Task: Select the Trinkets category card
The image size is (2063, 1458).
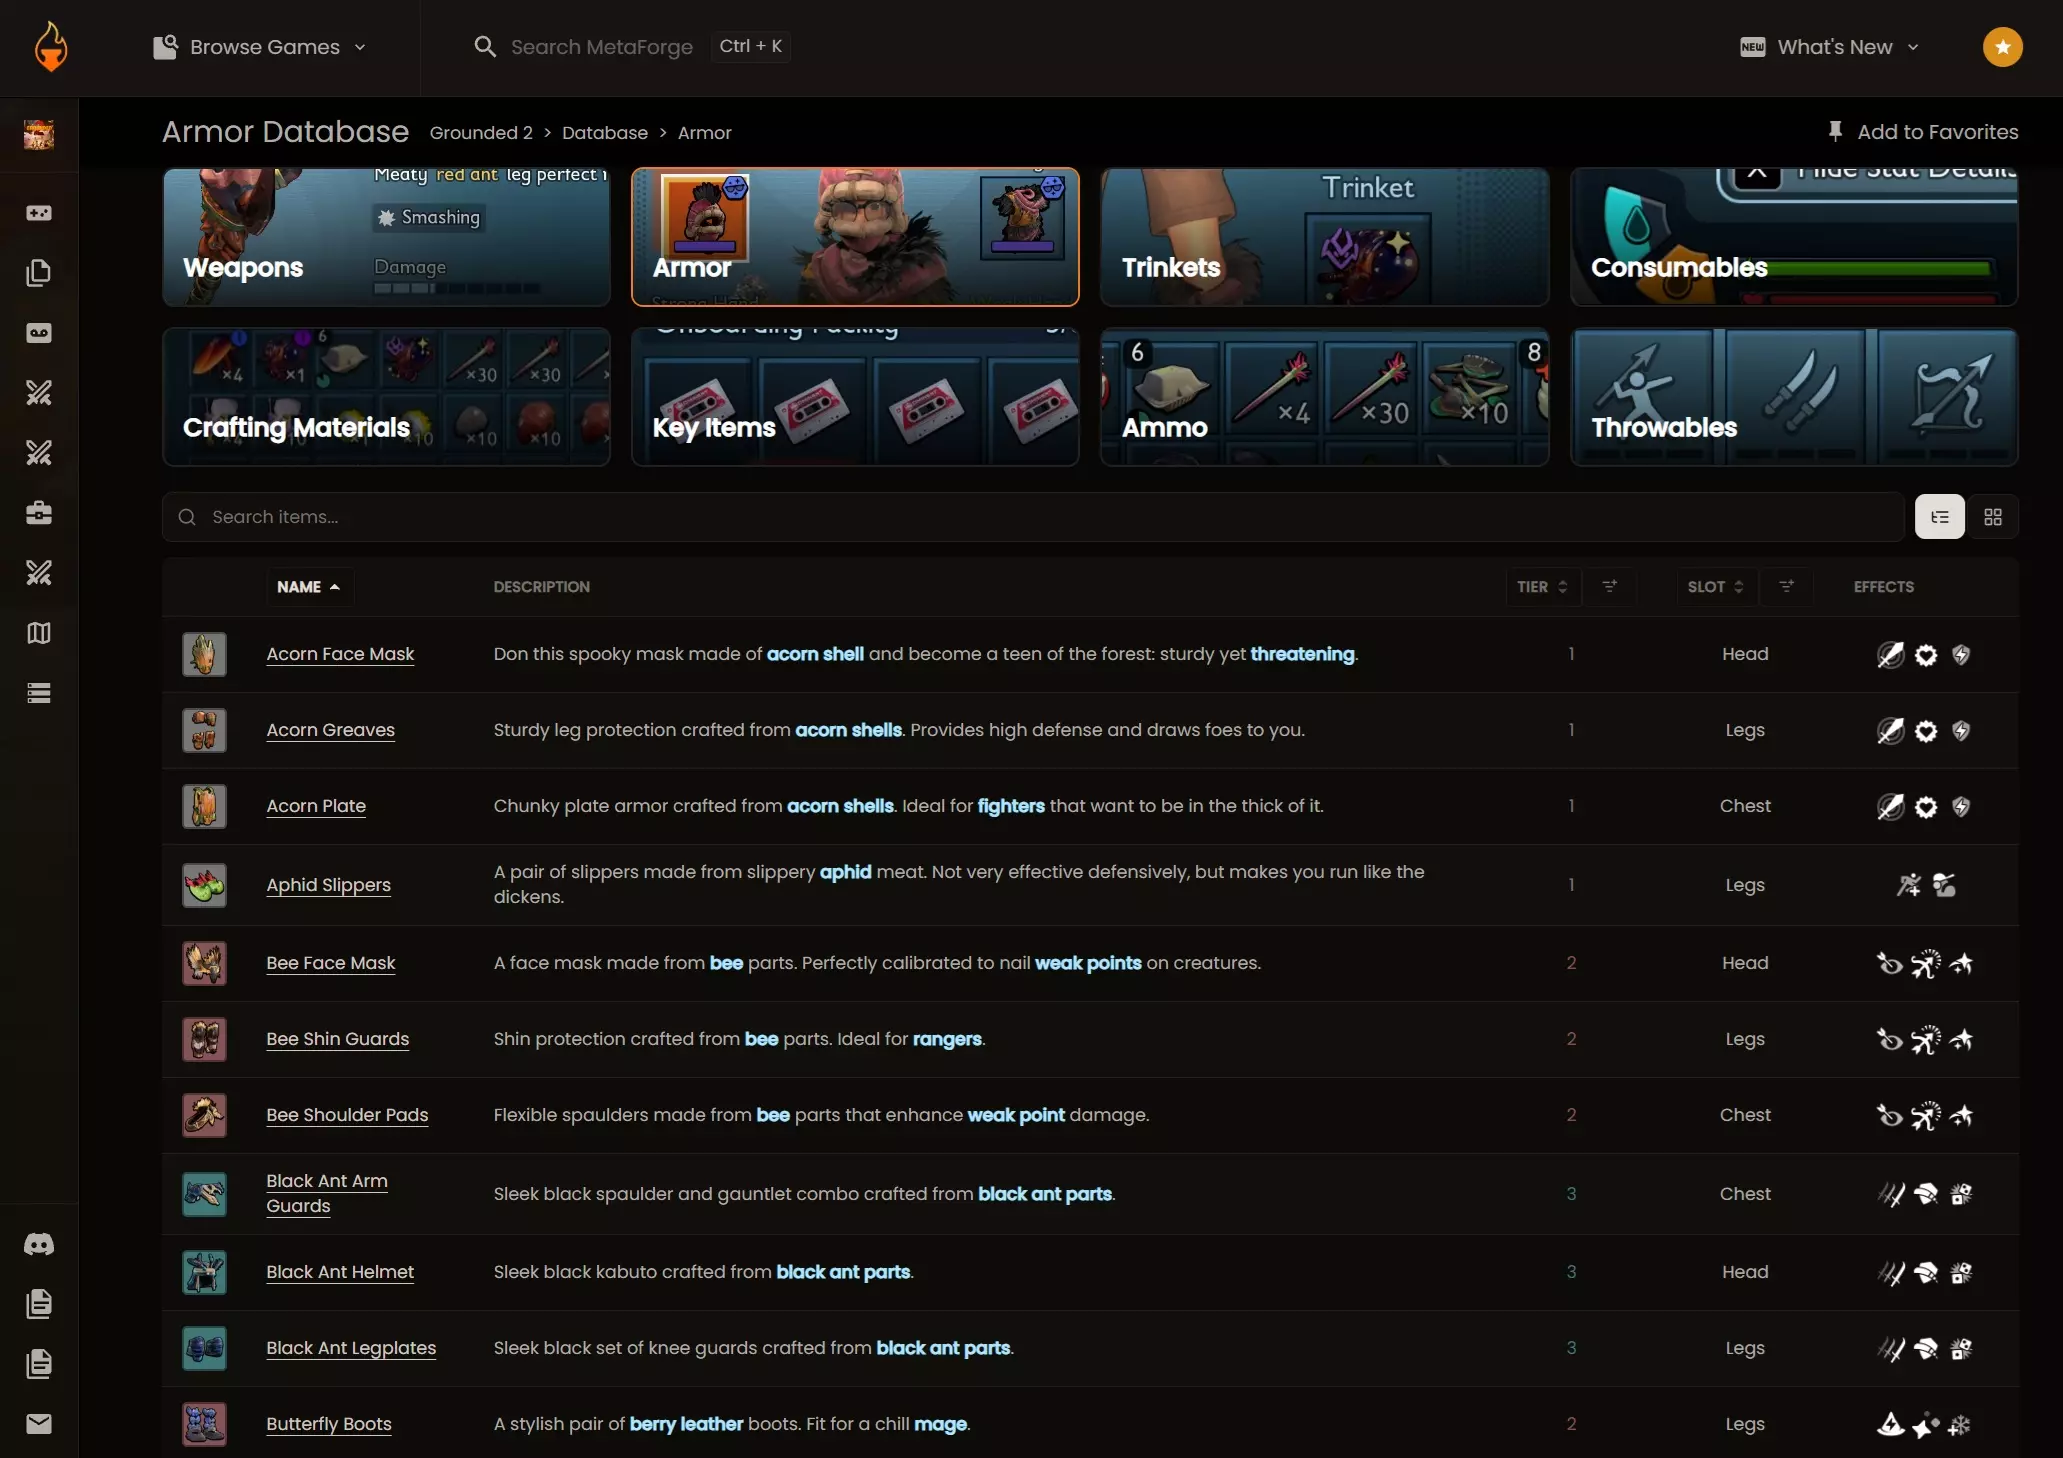Action: (x=1324, y=237)
